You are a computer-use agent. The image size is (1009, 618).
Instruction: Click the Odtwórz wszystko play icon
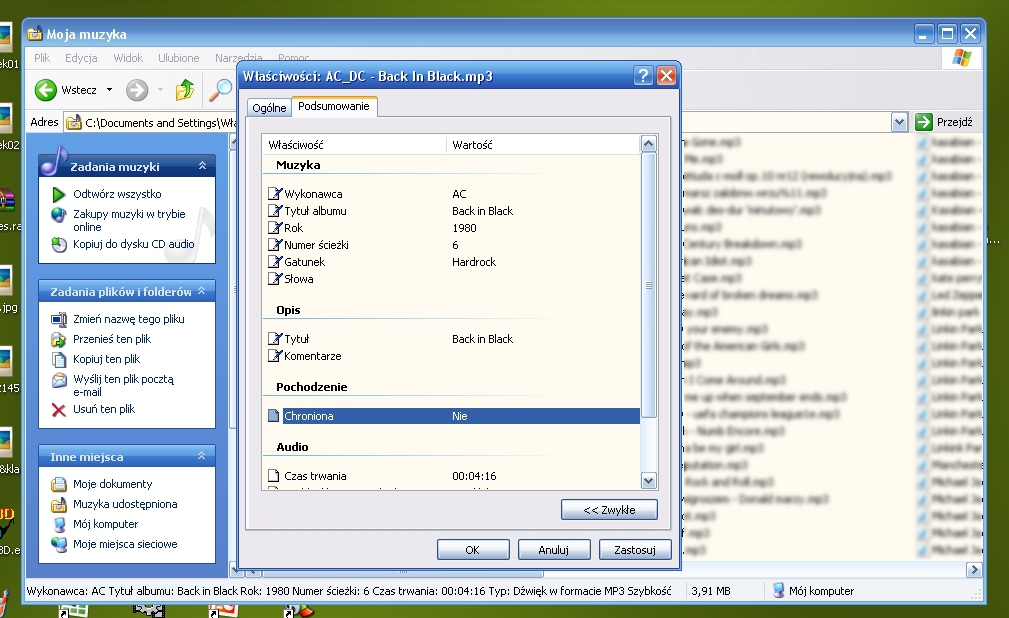(x=59, y=194)
